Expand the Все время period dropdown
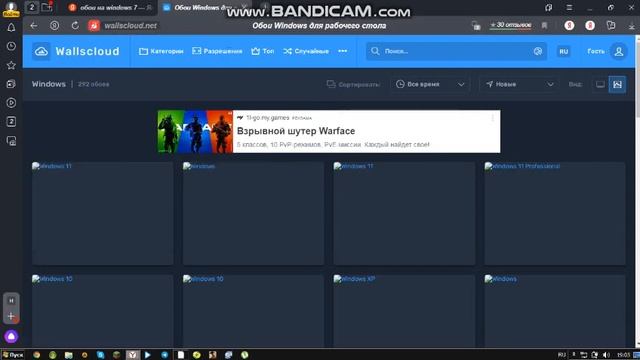Viewport: 640px width, 360px height. pyautogui.click(x=430, y=84)
